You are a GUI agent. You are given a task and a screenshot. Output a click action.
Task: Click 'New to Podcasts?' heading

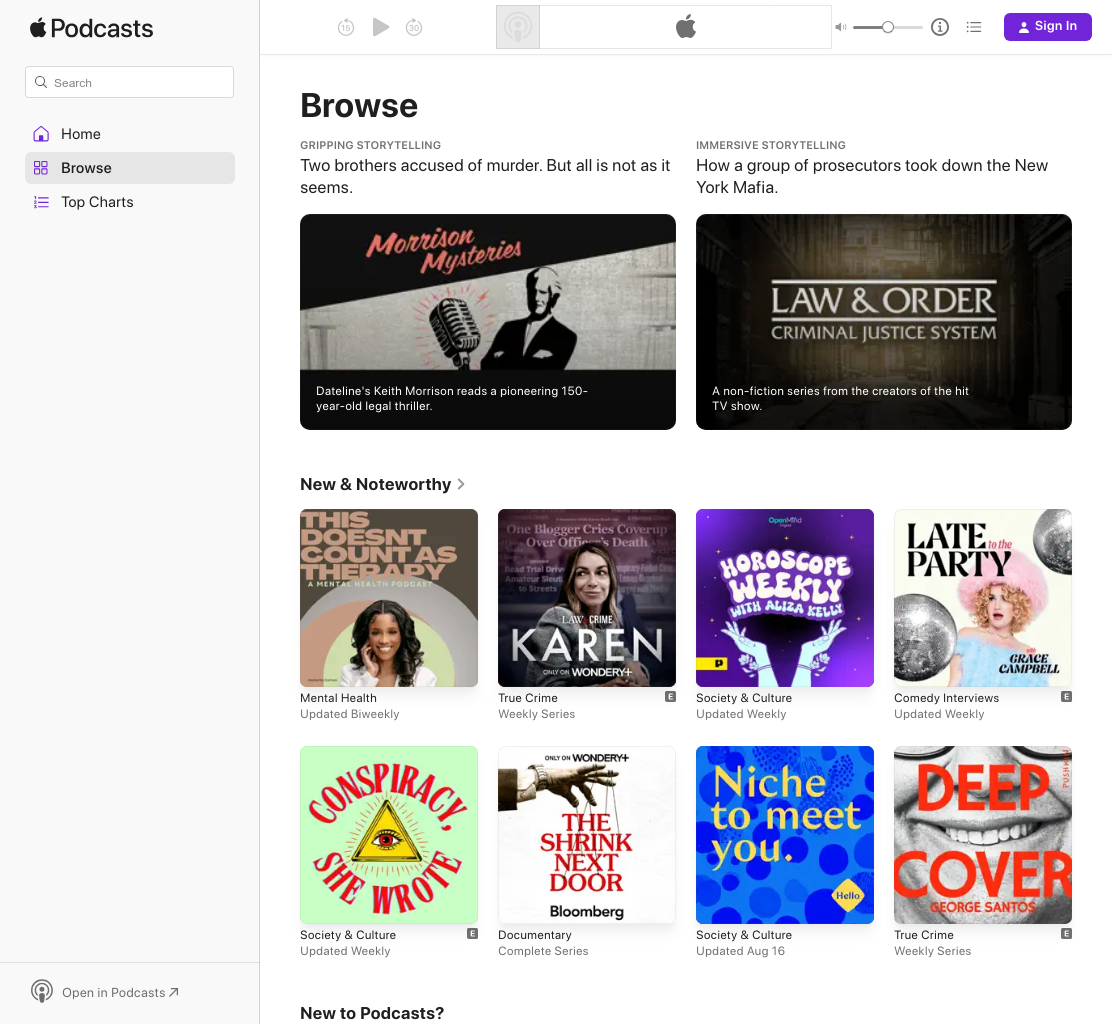(372, 1013)
